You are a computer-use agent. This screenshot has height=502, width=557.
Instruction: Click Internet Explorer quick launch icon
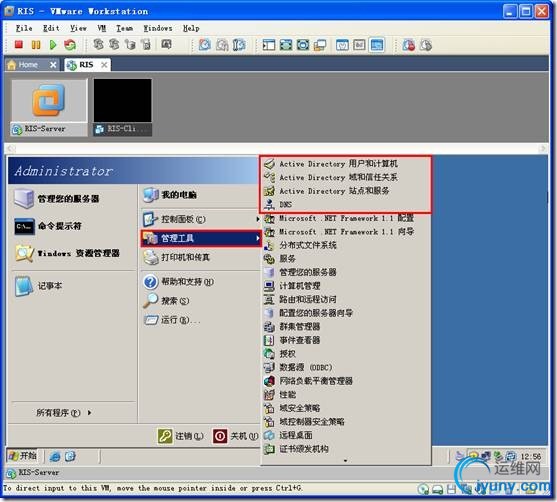click(x=55, y=456)
